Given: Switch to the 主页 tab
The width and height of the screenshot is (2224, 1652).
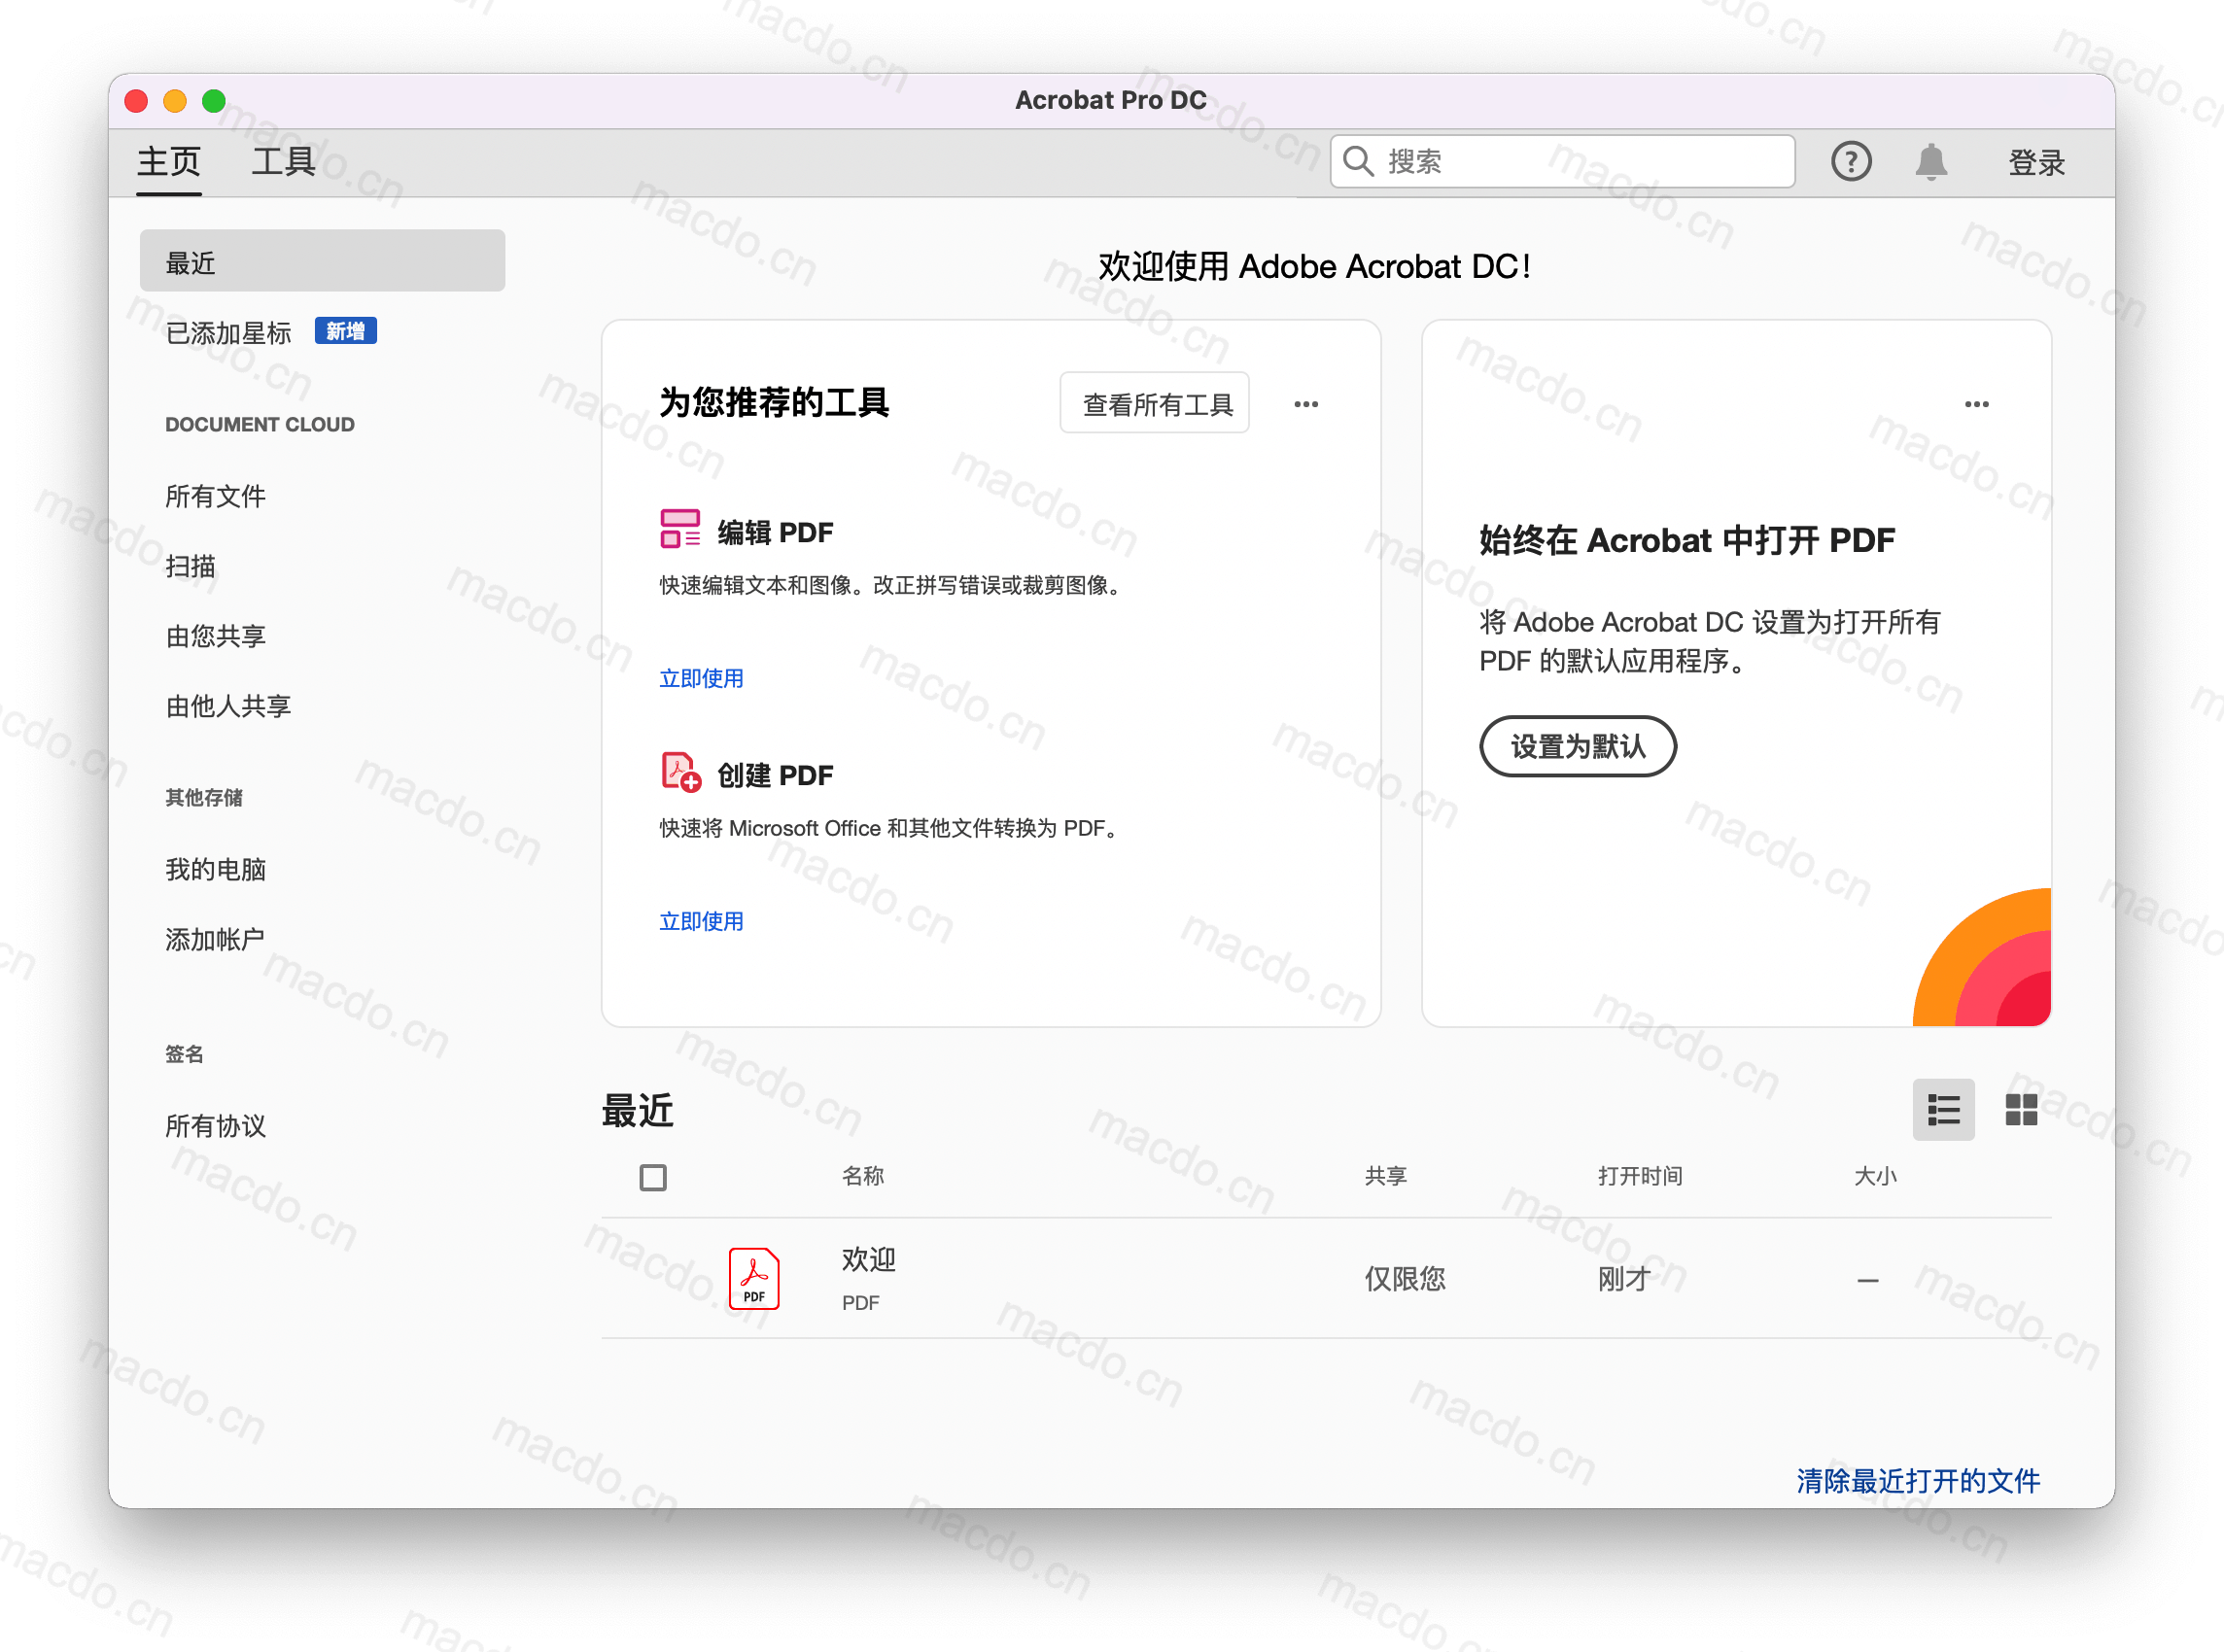Looking at the screenshot, I should point(169,161).
